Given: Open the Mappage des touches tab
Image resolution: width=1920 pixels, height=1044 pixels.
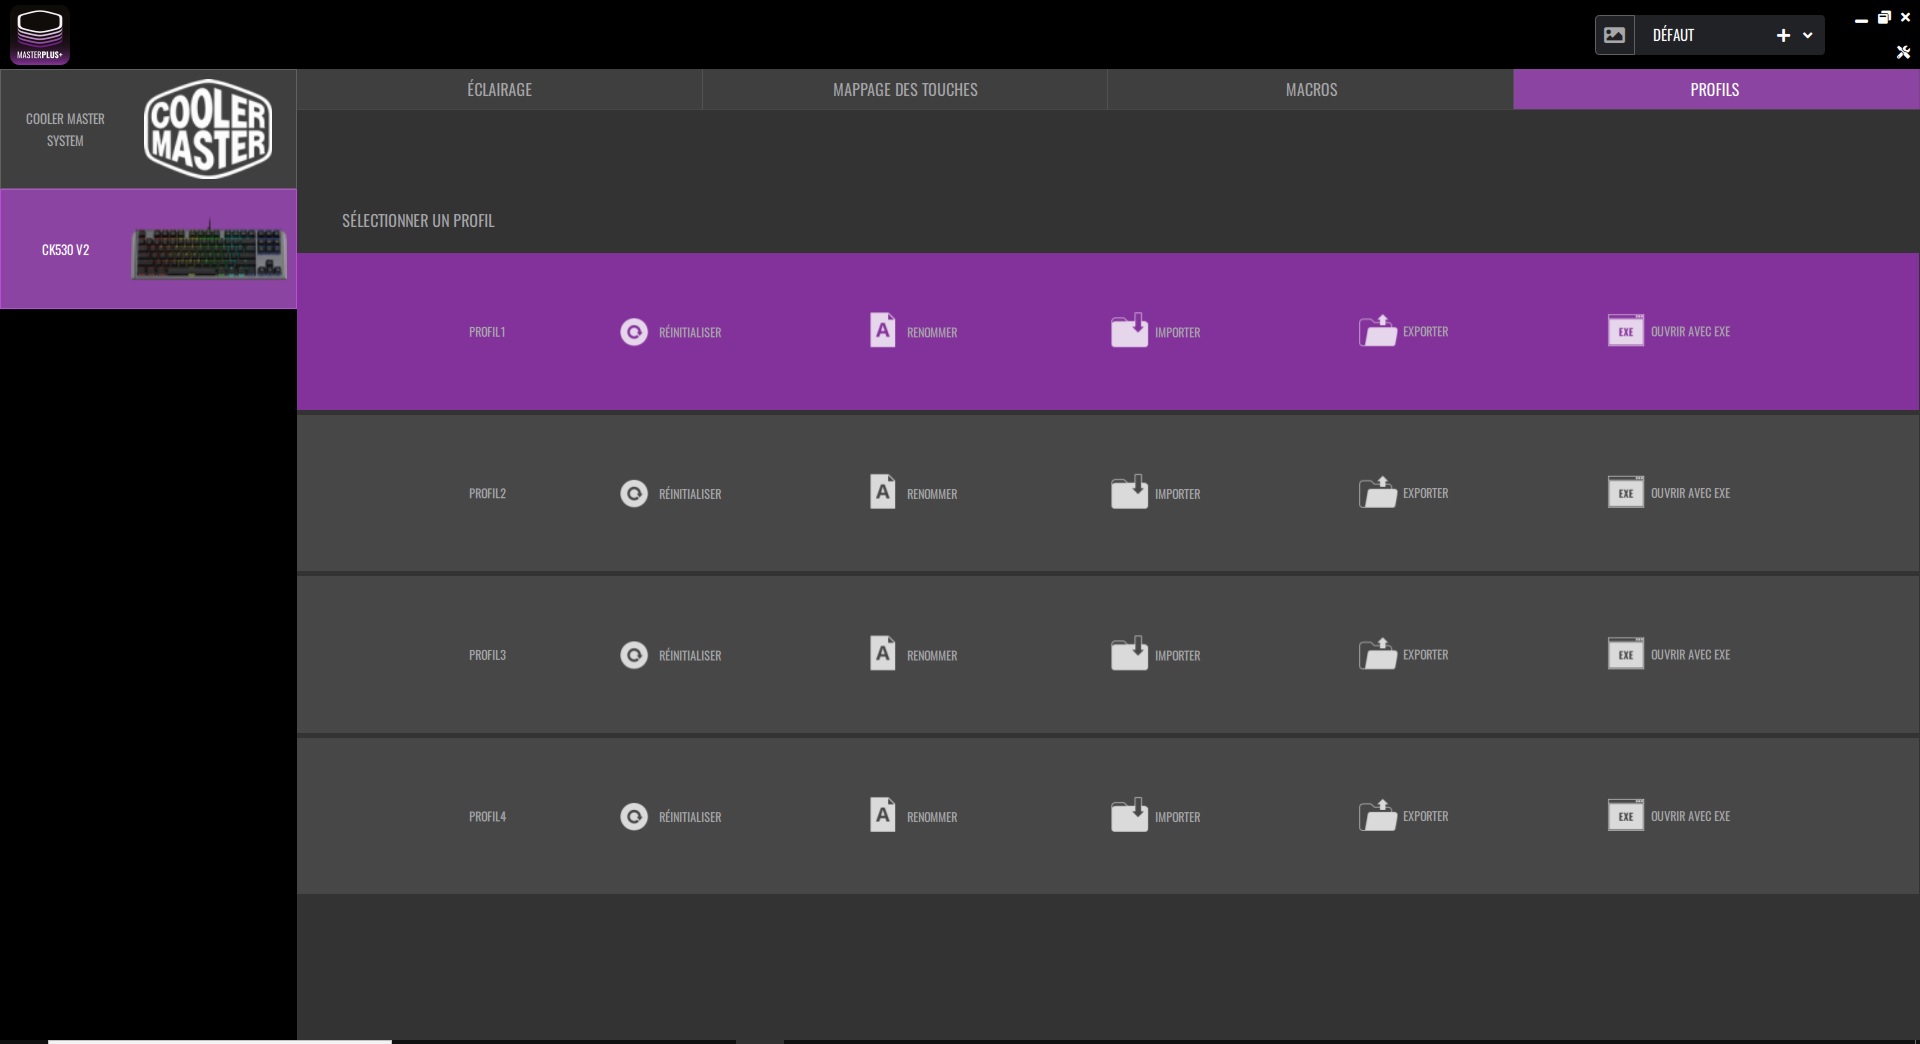Looking at the screenshot, I should (x=905, y=90).
